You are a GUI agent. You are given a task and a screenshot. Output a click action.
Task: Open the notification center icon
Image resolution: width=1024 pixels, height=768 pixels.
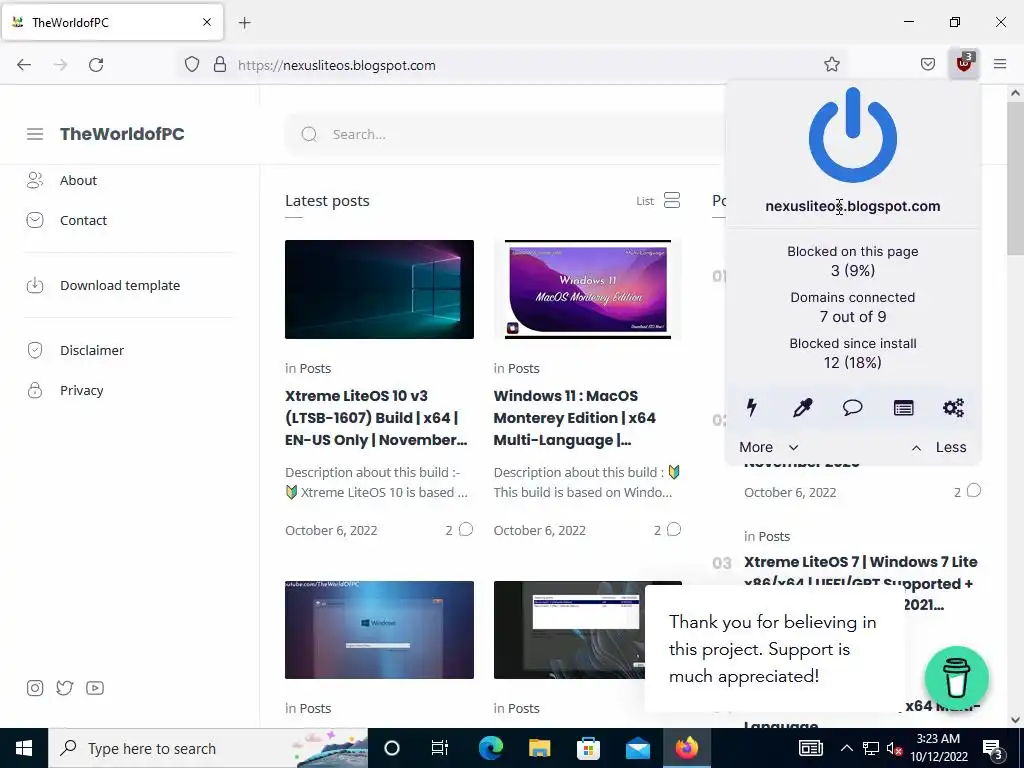tap(993, 748)
